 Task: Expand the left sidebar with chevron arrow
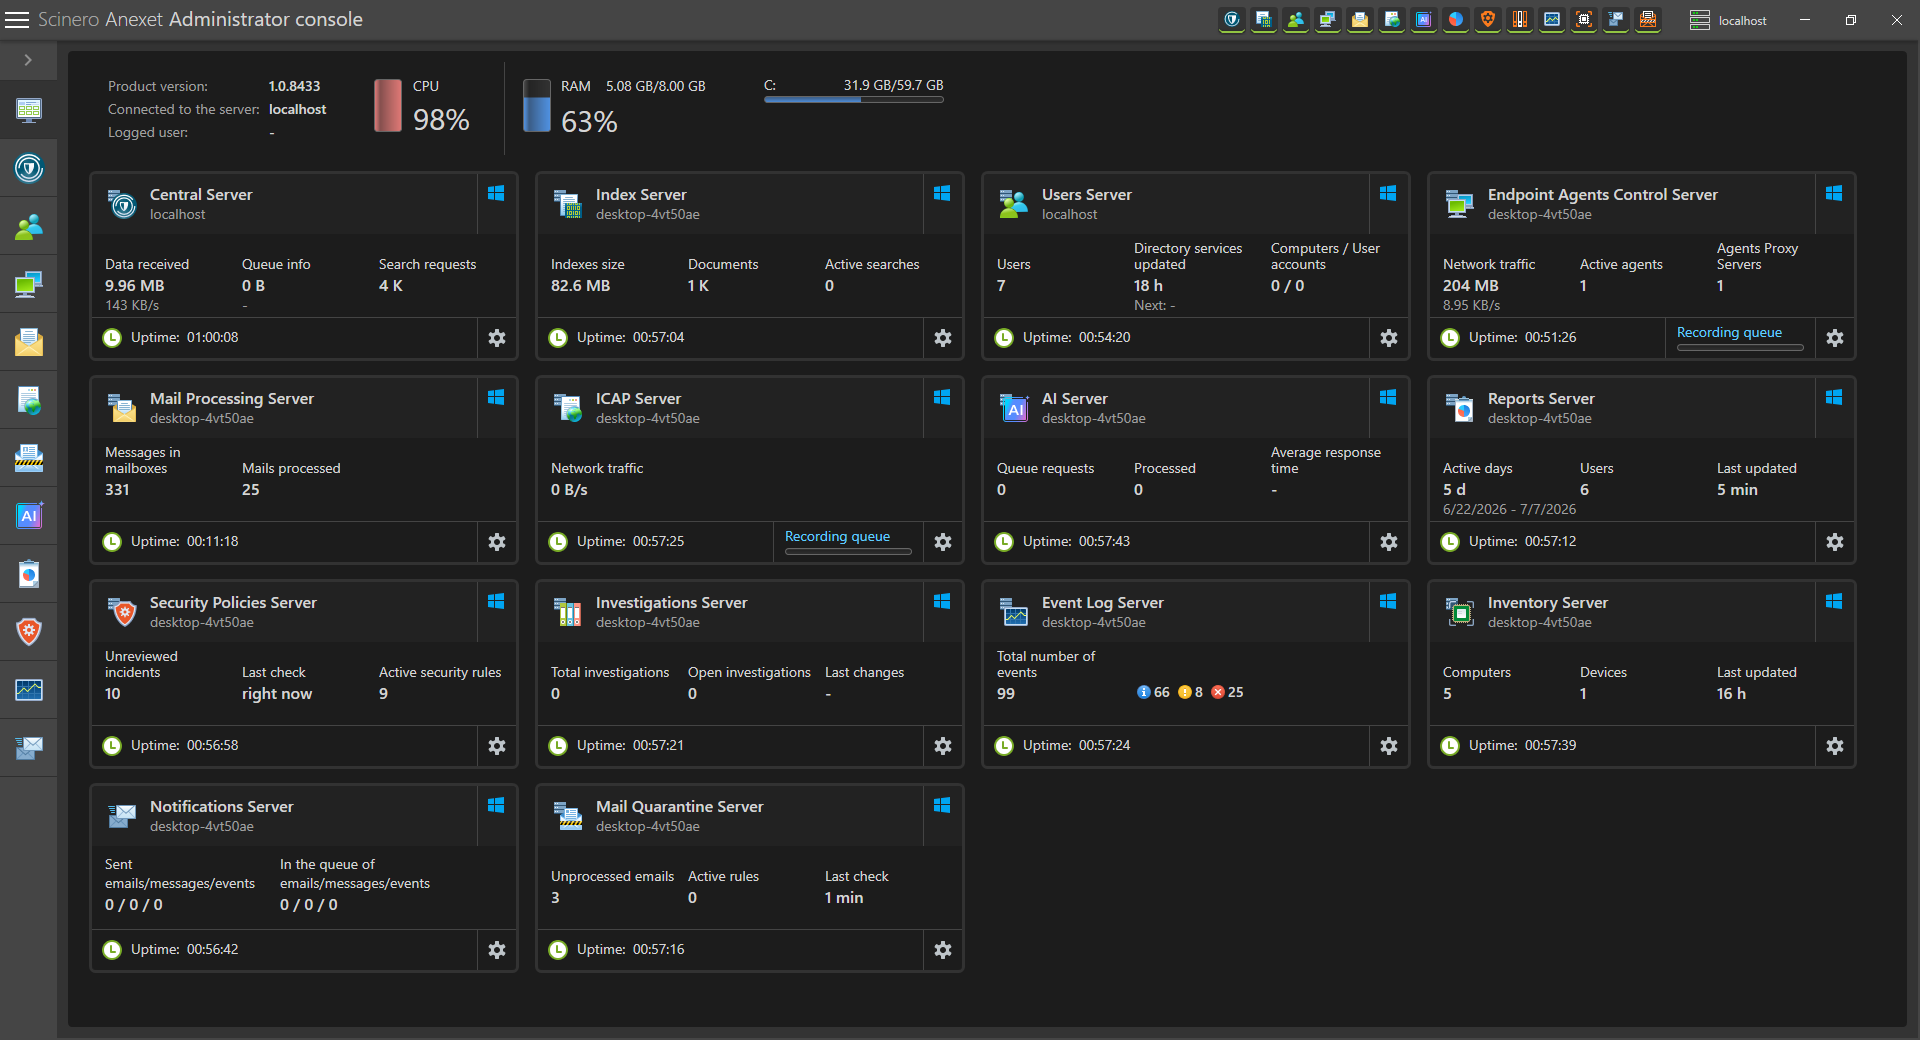(x=28, y=60)
